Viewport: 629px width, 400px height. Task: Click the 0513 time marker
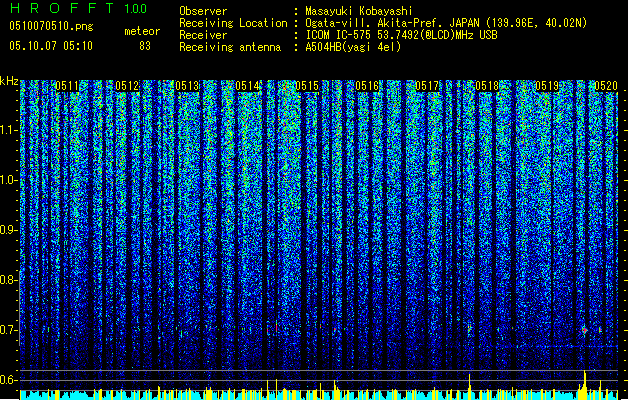187,86
